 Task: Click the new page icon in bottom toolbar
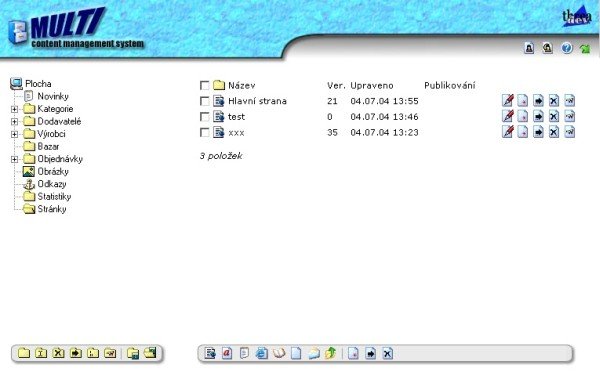210,353
